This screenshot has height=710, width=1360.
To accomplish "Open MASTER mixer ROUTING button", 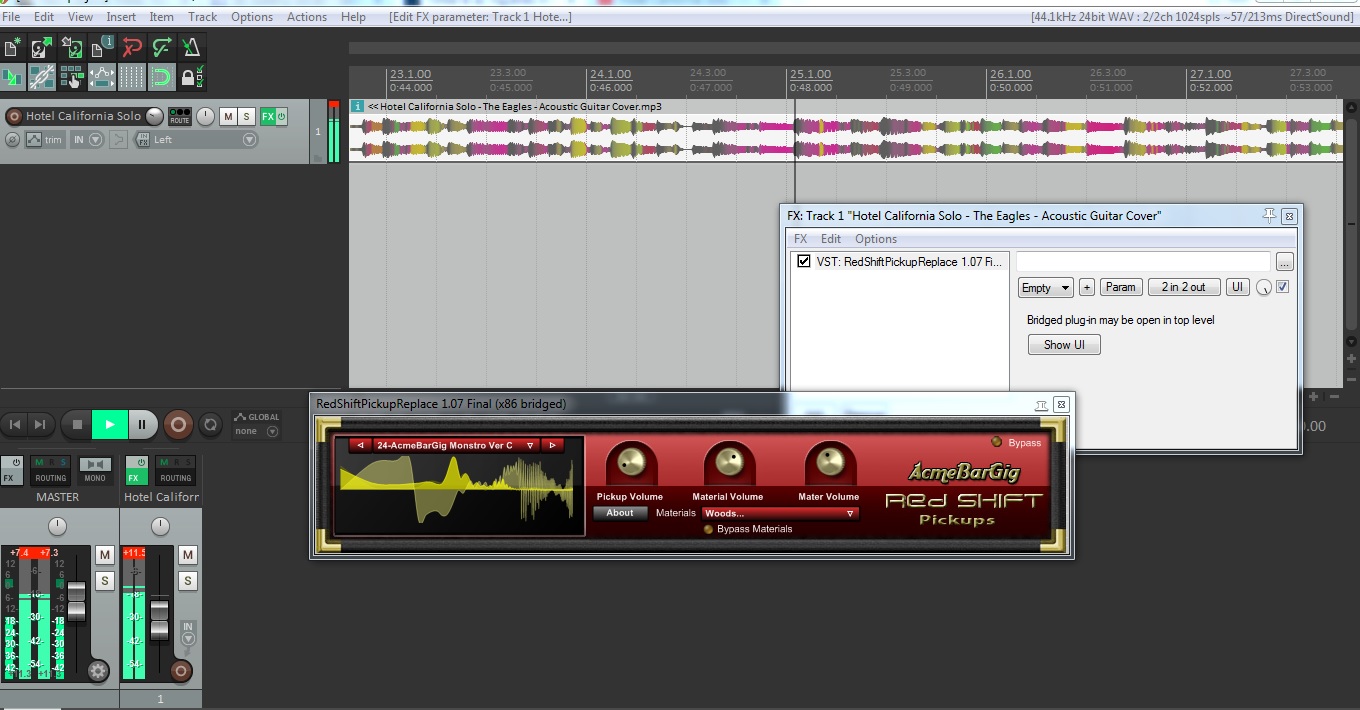I will pos(50,470).
